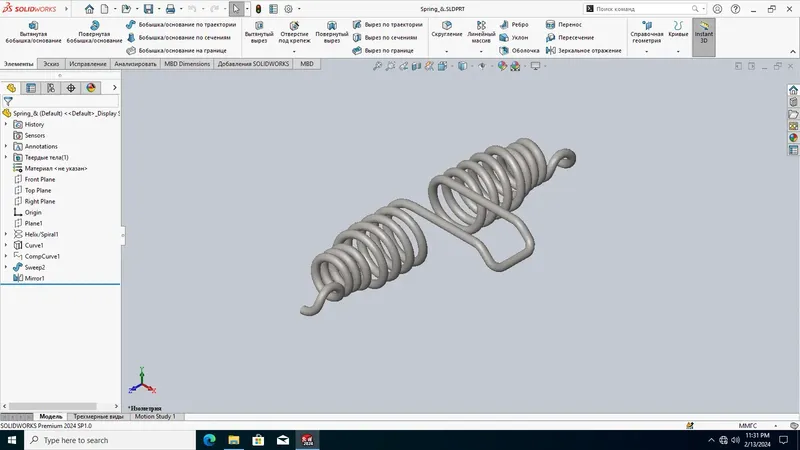Select Mirror1 in the feature tree
This screenshot has width=800, height=450.
[x=34, y=278]
